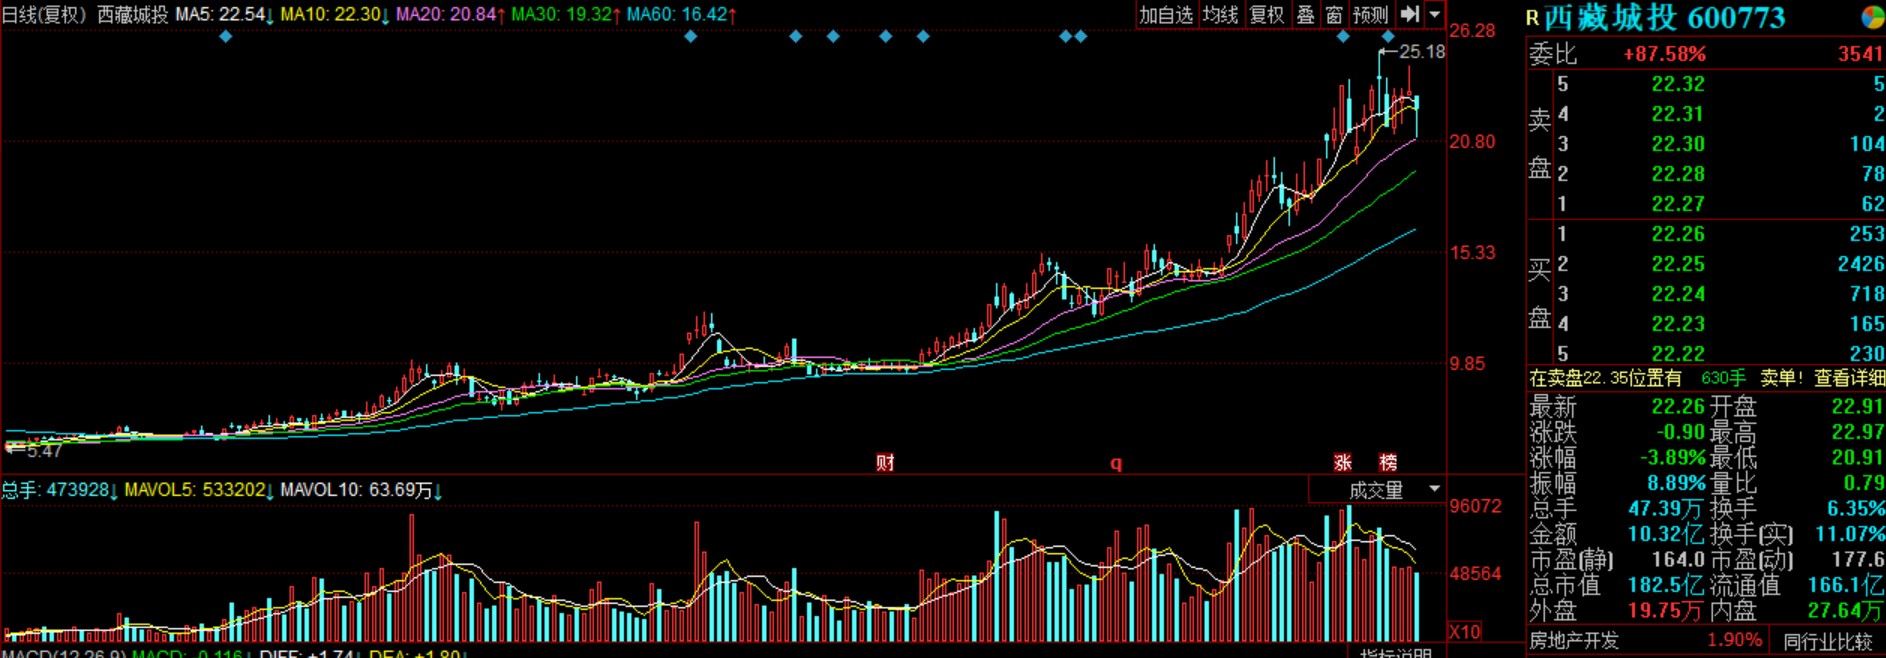The image size is (1886, 658).
Task: Click the 房地产开发 sector link
Action: 1574,641
